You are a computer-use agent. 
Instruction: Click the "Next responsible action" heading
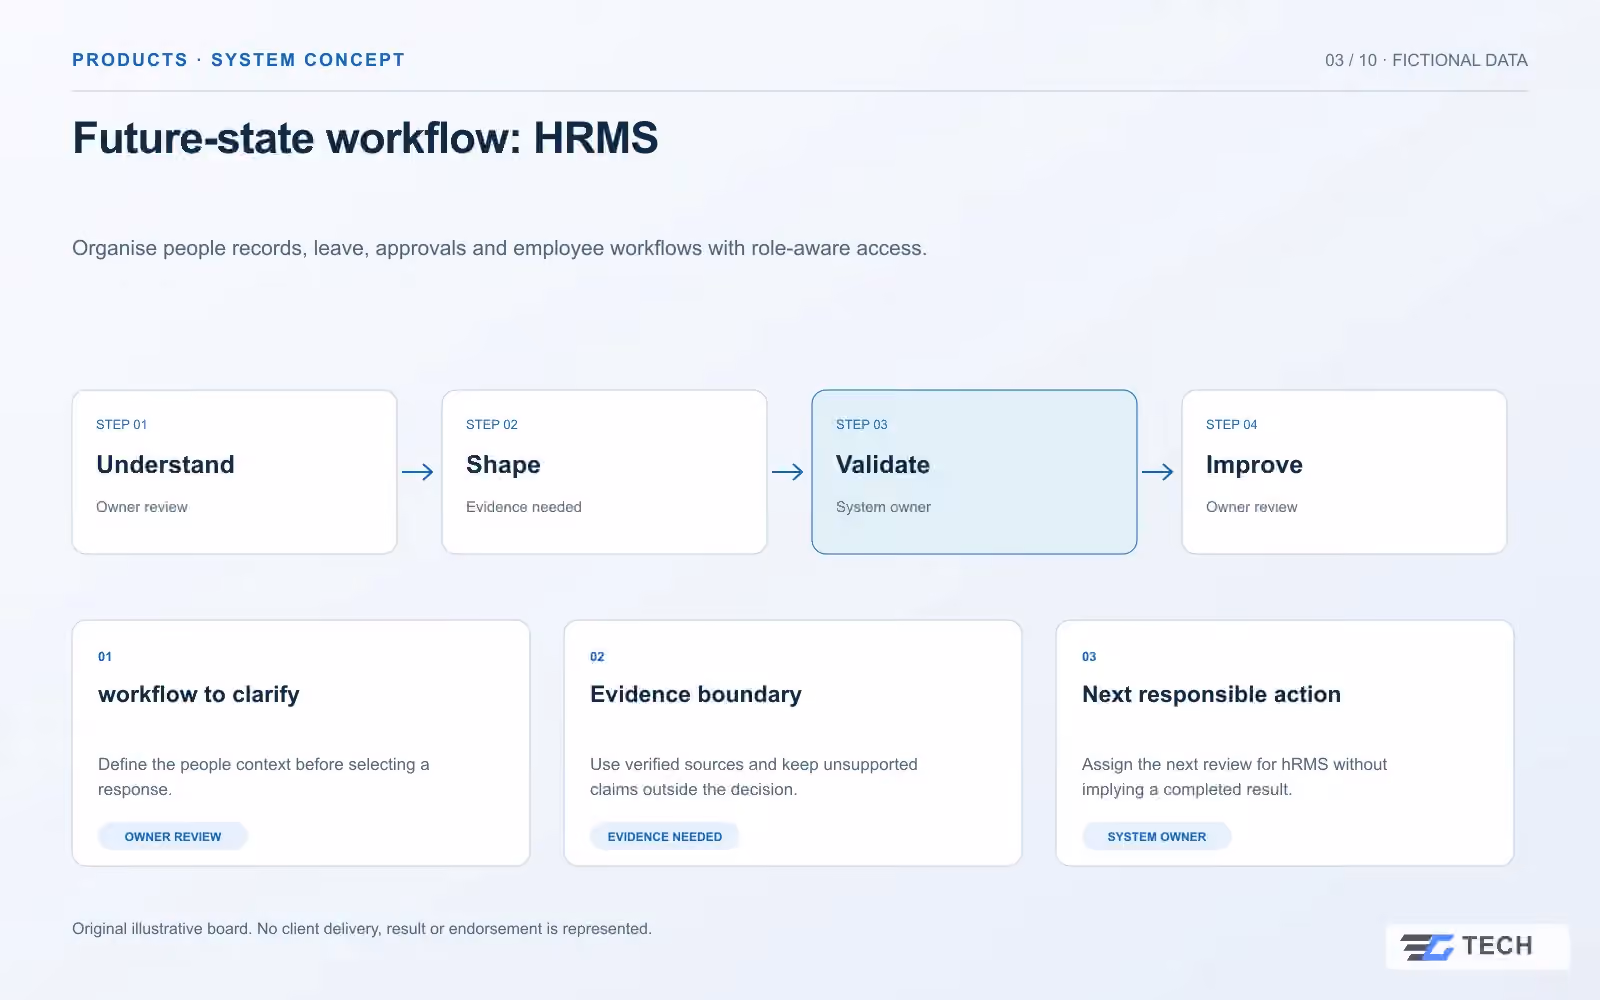point(1212,695)
